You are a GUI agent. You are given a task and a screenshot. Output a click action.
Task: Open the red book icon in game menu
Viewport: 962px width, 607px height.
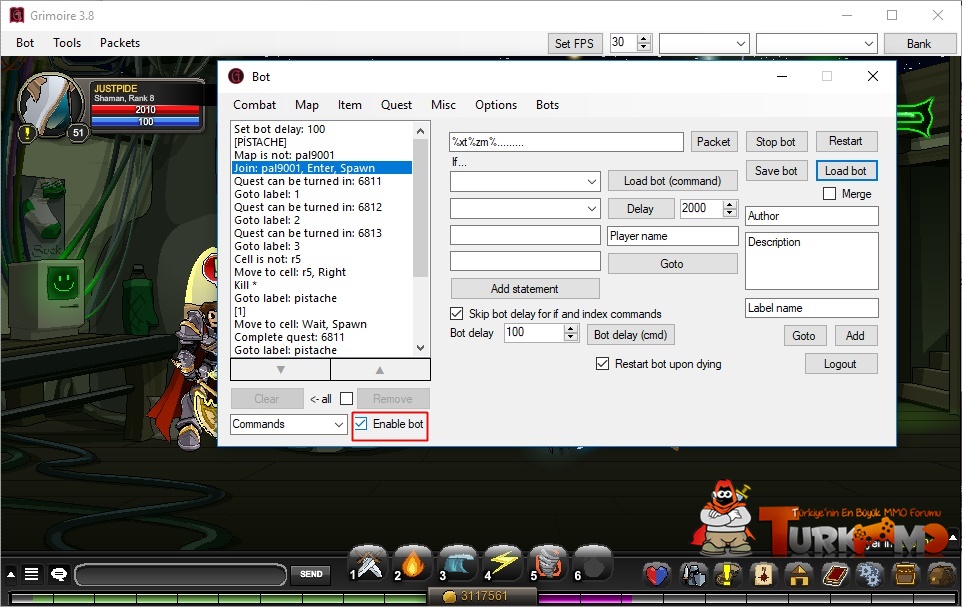(834, 574)
